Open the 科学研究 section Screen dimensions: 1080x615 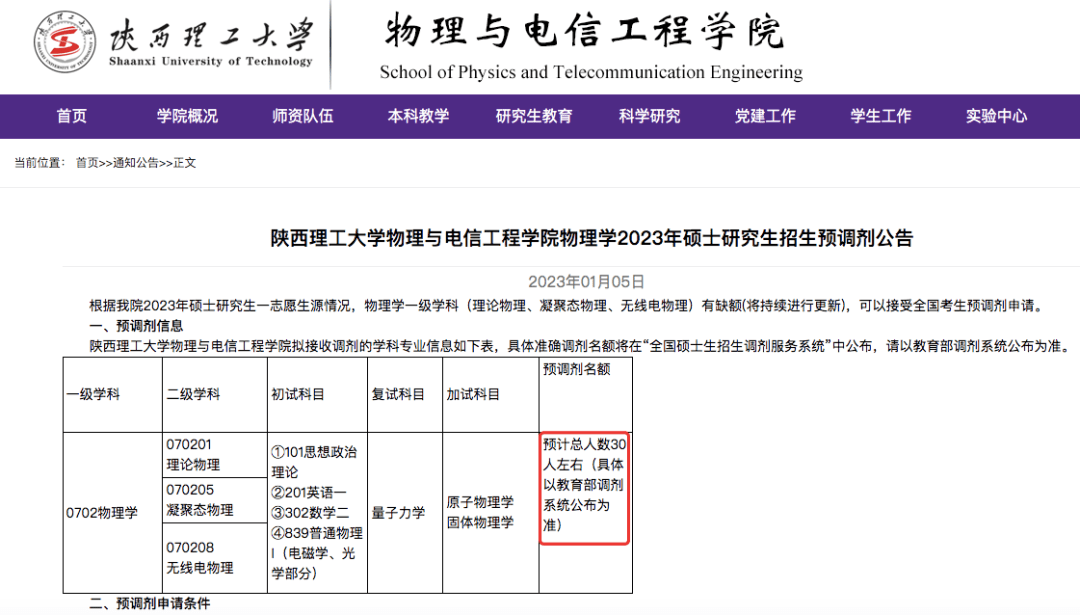click(649, 116)
